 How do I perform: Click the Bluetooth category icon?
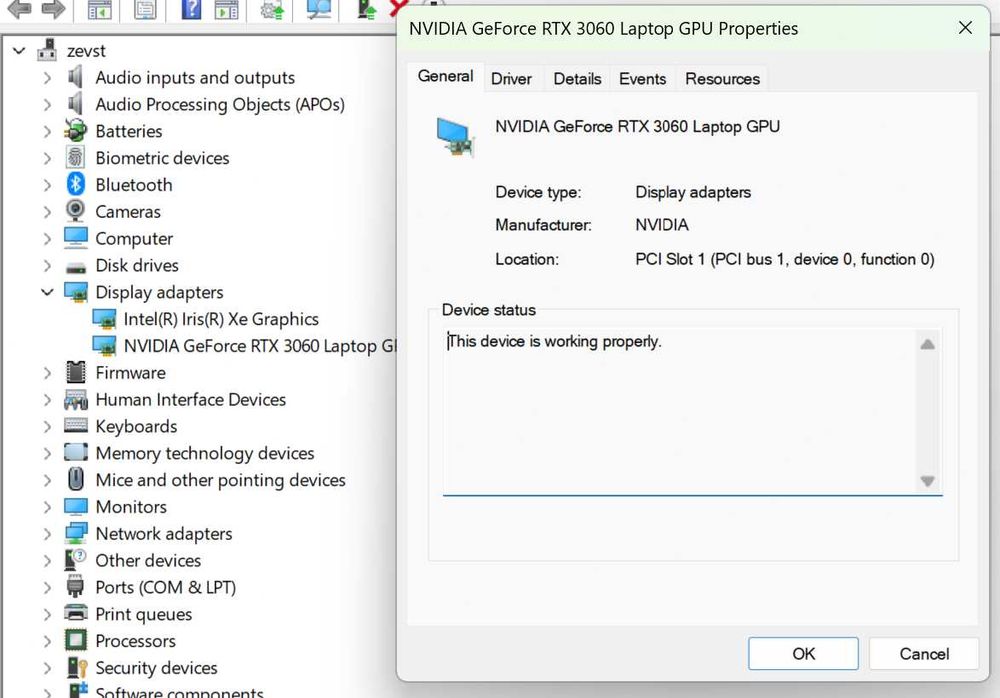coord(76,185)
